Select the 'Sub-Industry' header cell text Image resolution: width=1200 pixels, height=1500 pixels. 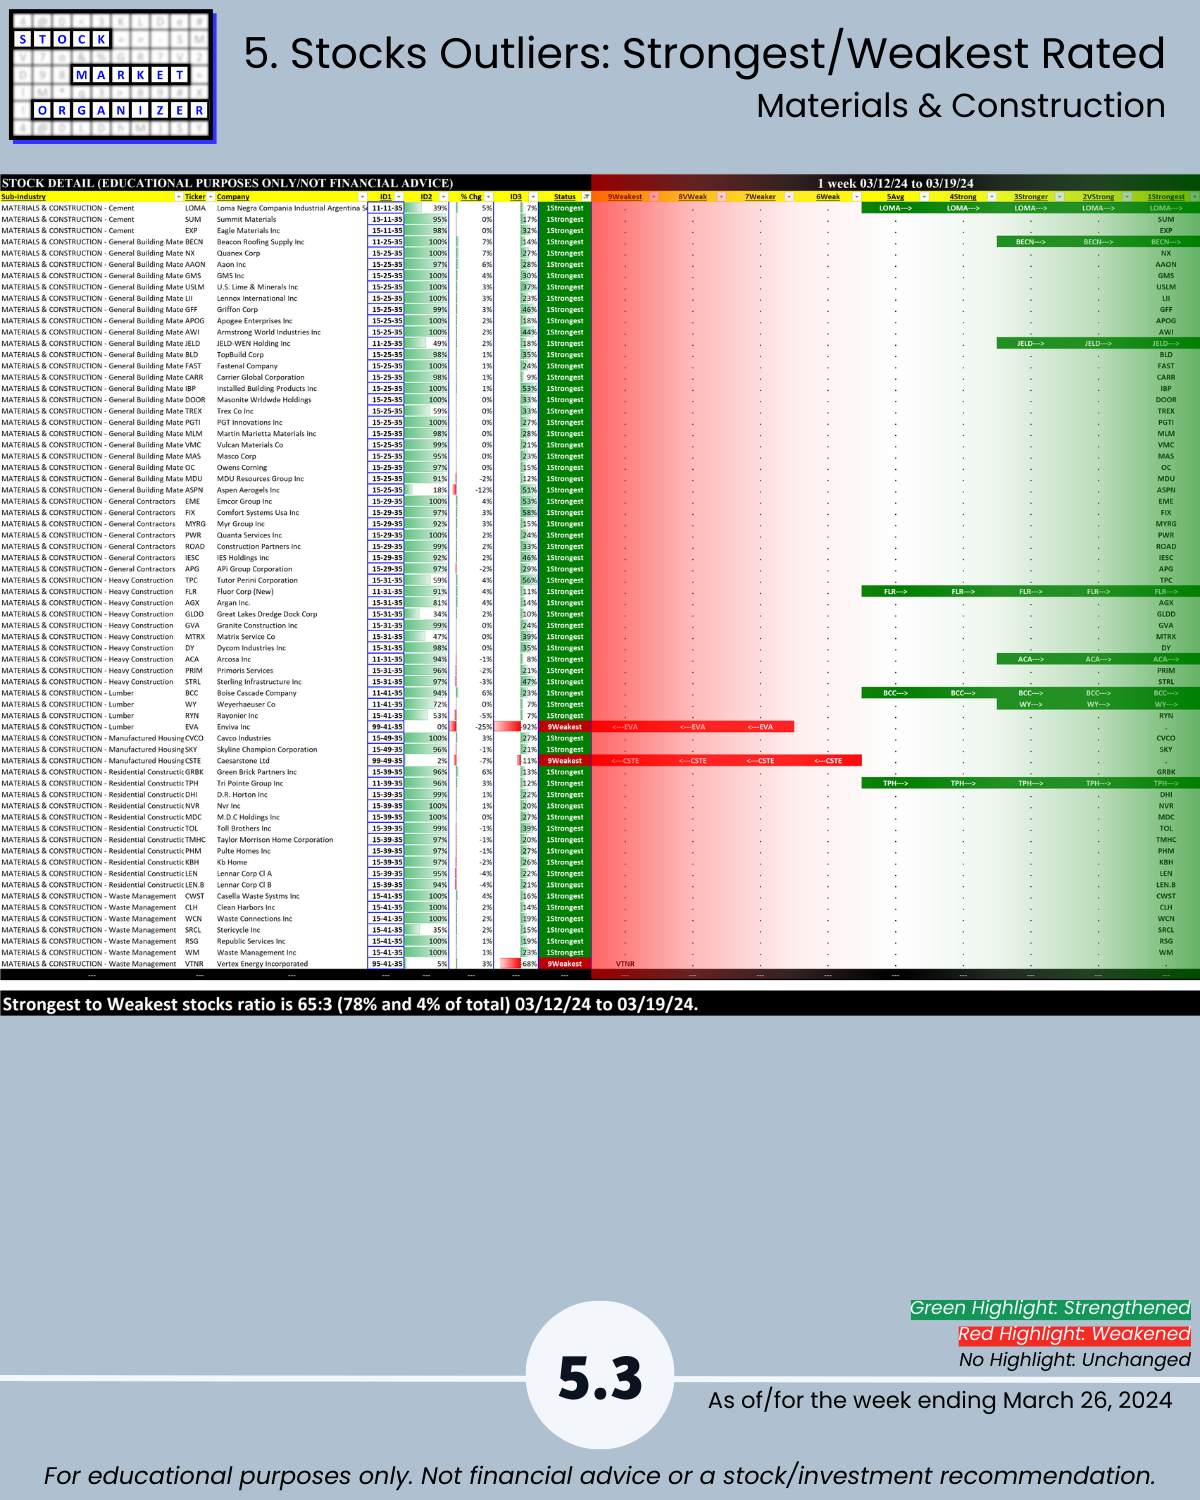coord(23,197)
